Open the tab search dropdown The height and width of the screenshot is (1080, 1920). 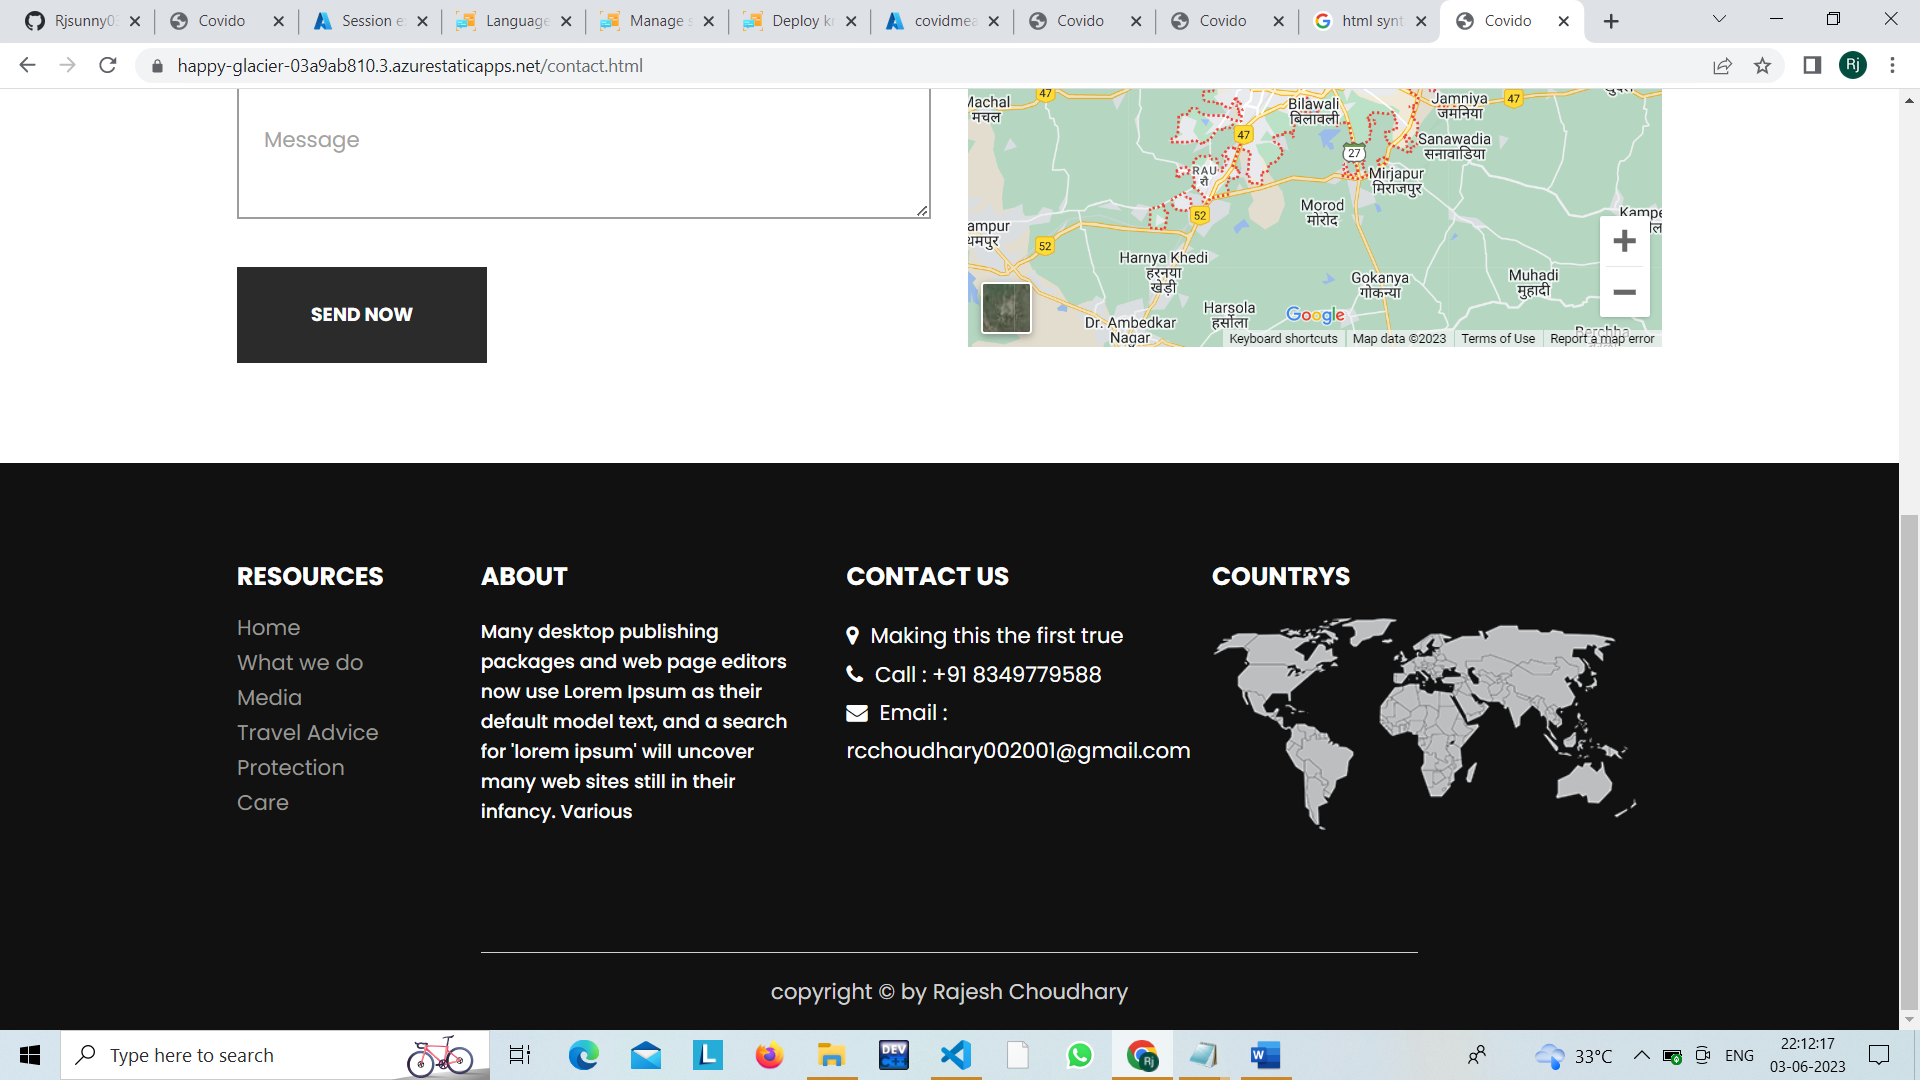1719,20
